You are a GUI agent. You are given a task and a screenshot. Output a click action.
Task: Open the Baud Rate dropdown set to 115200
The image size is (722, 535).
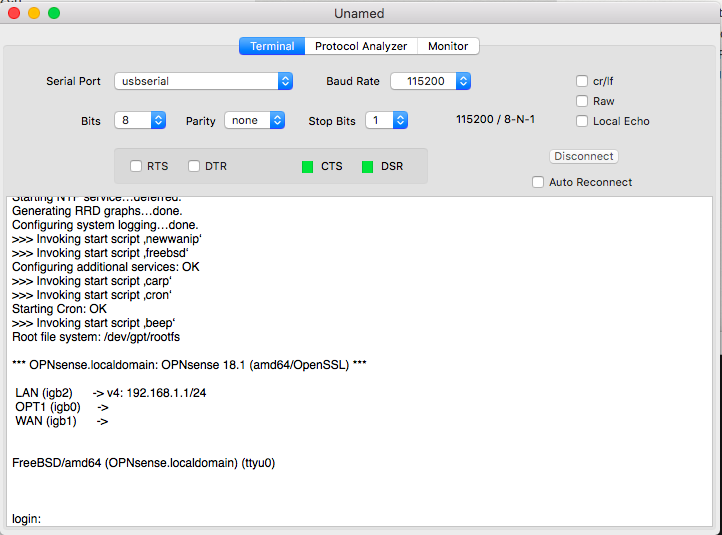coord(431,81)
